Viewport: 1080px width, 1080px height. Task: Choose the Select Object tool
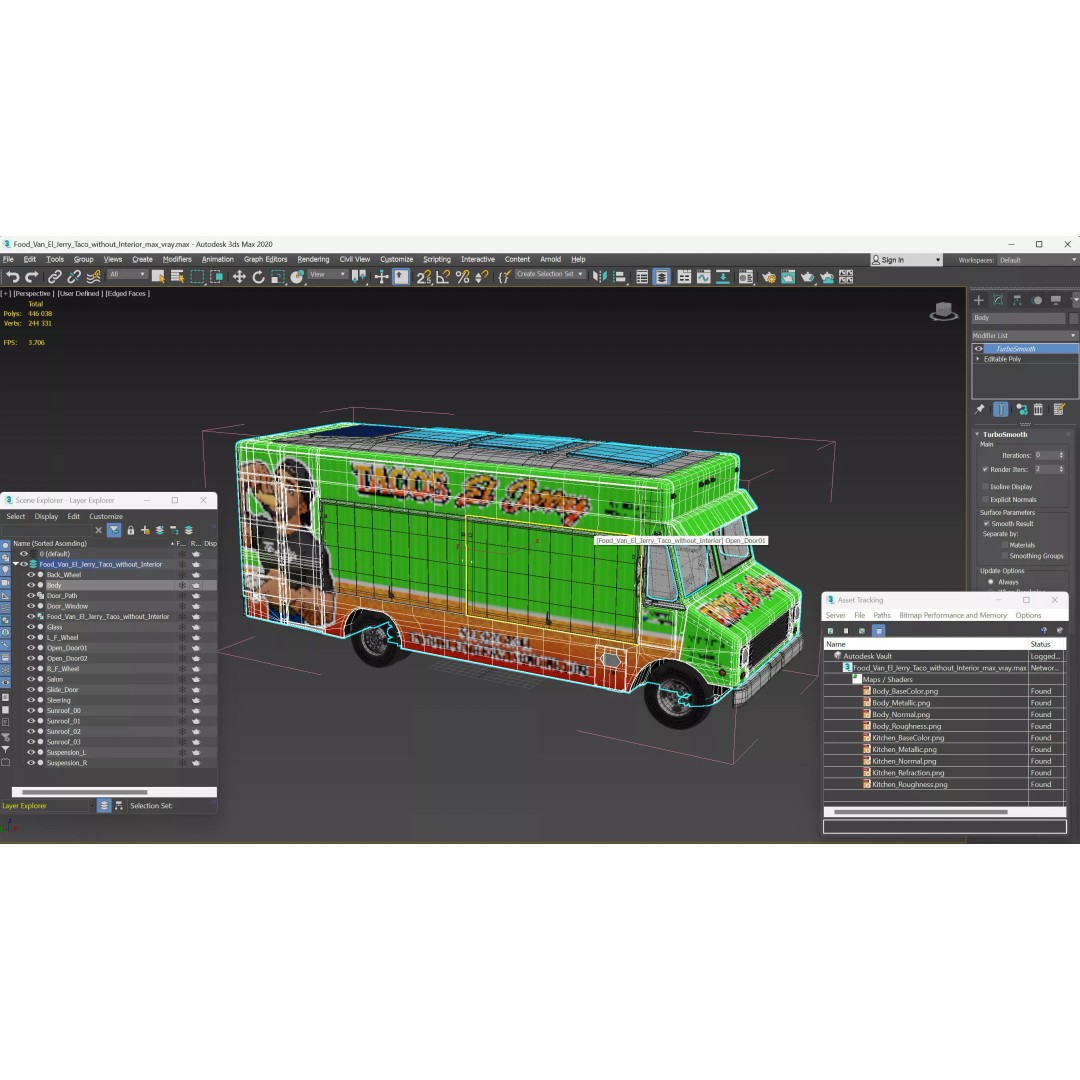point(158,277)
